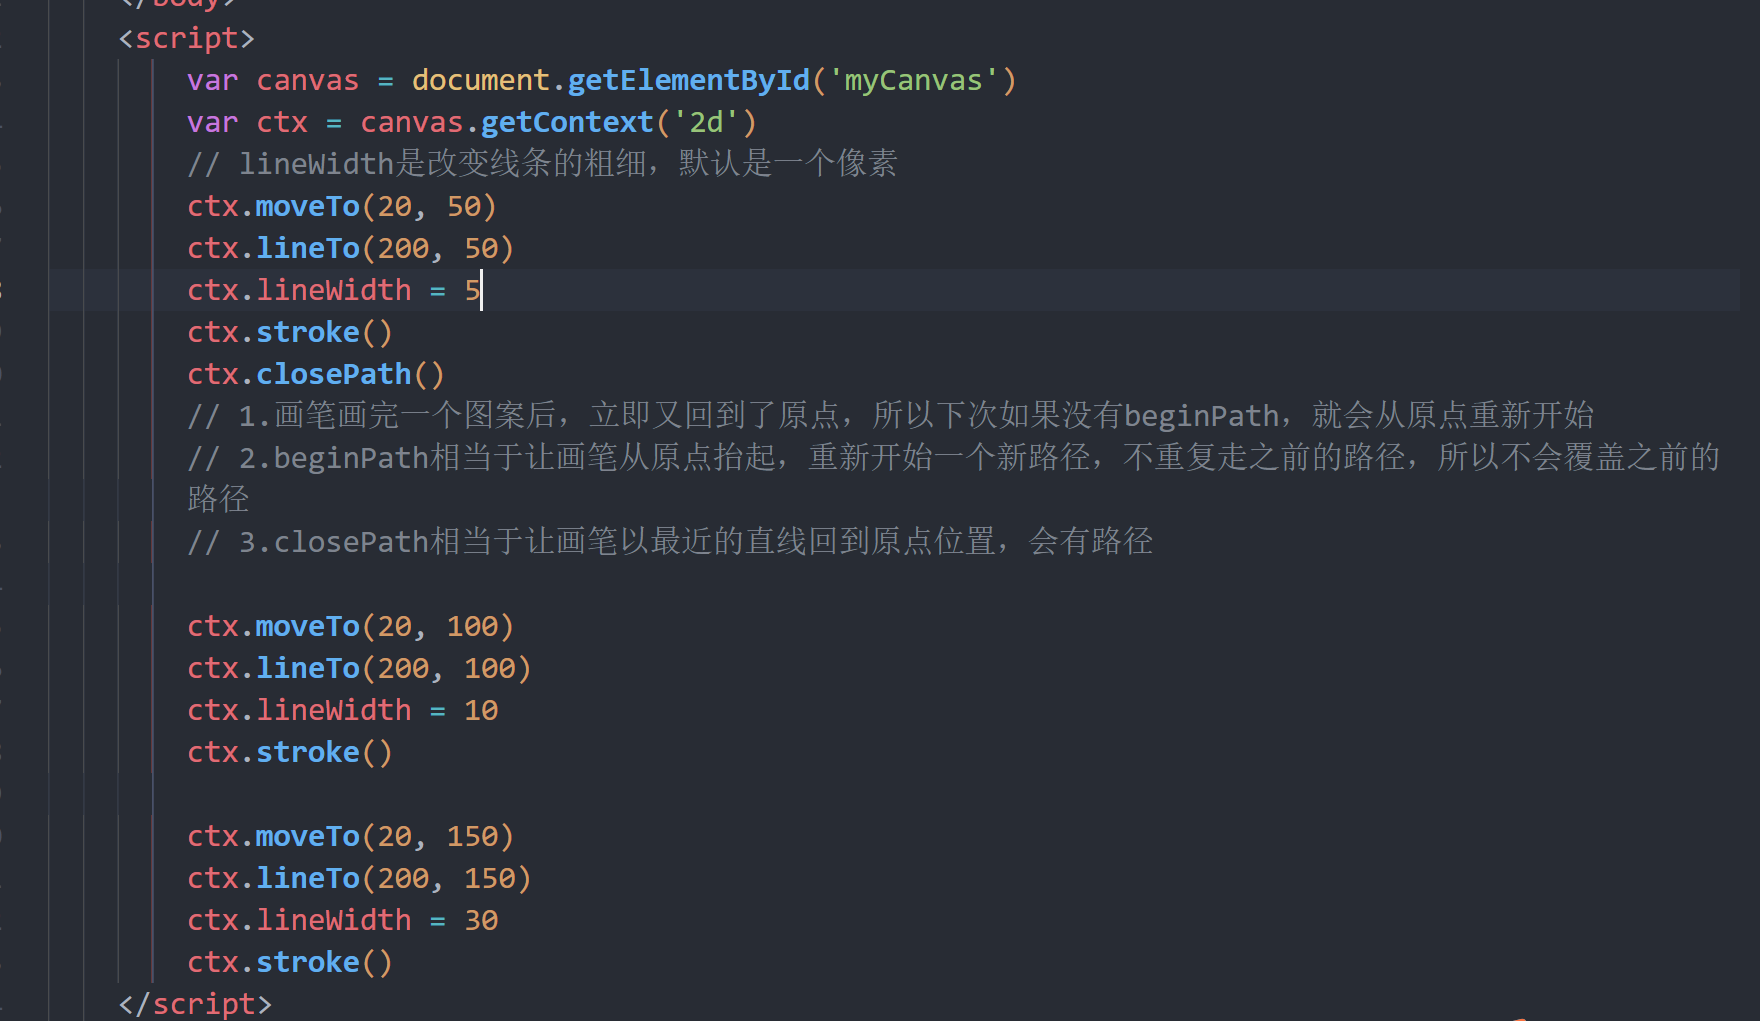Click the comment starting with '// 3.closePath'

point(670,542)
